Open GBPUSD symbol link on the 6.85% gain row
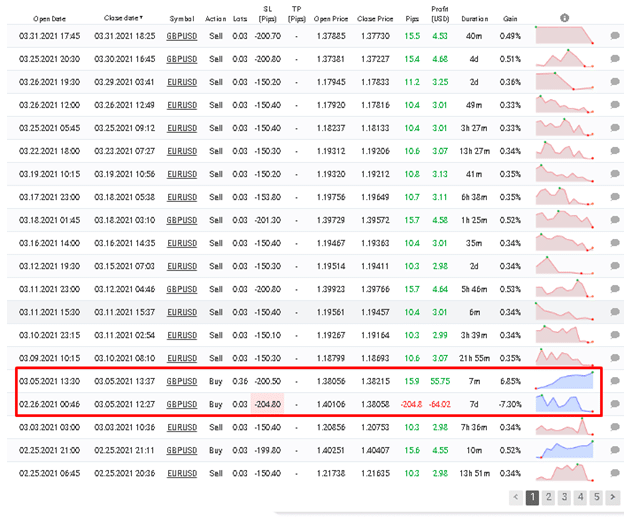This screenshot has width=624, height=517. tap(181, 381)
